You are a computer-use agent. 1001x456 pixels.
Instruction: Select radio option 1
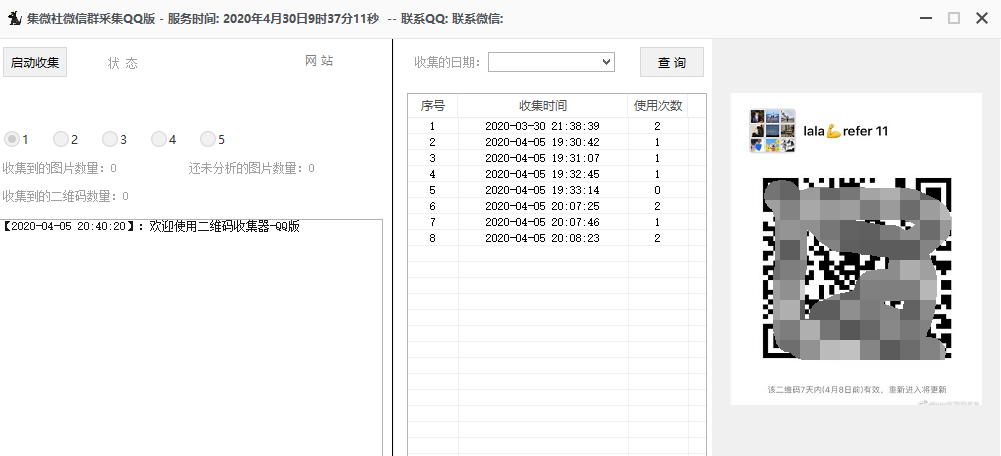coord(17,139)
